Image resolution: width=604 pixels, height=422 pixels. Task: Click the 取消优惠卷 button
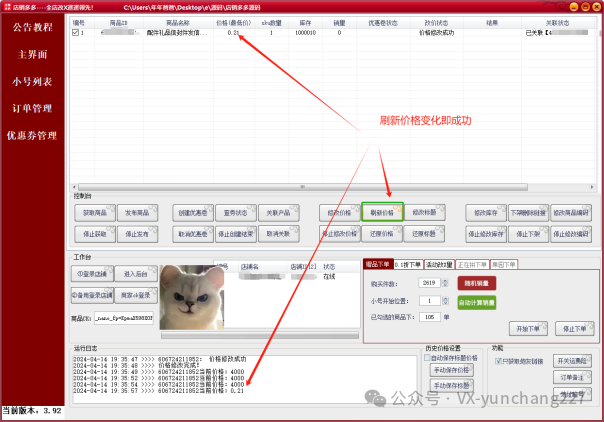click(x=193, y=234)
